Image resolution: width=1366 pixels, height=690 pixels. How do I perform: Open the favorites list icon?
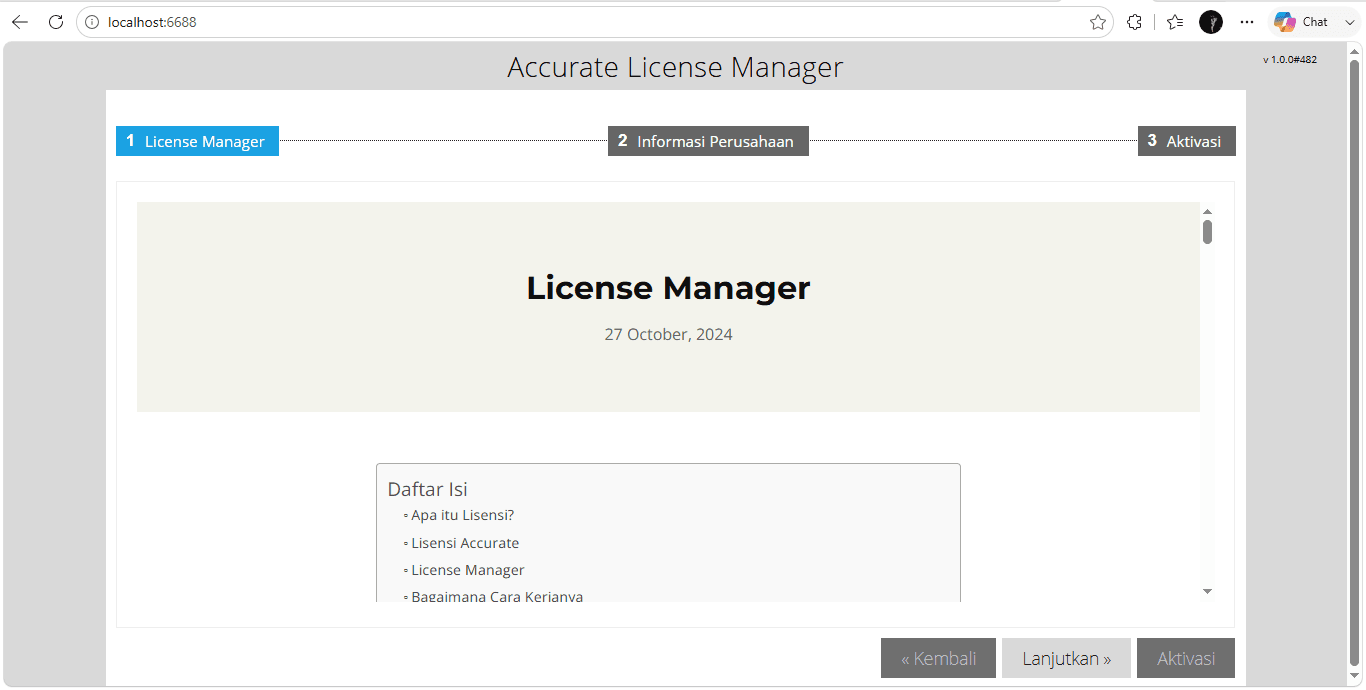click(x=1175, y=22)
